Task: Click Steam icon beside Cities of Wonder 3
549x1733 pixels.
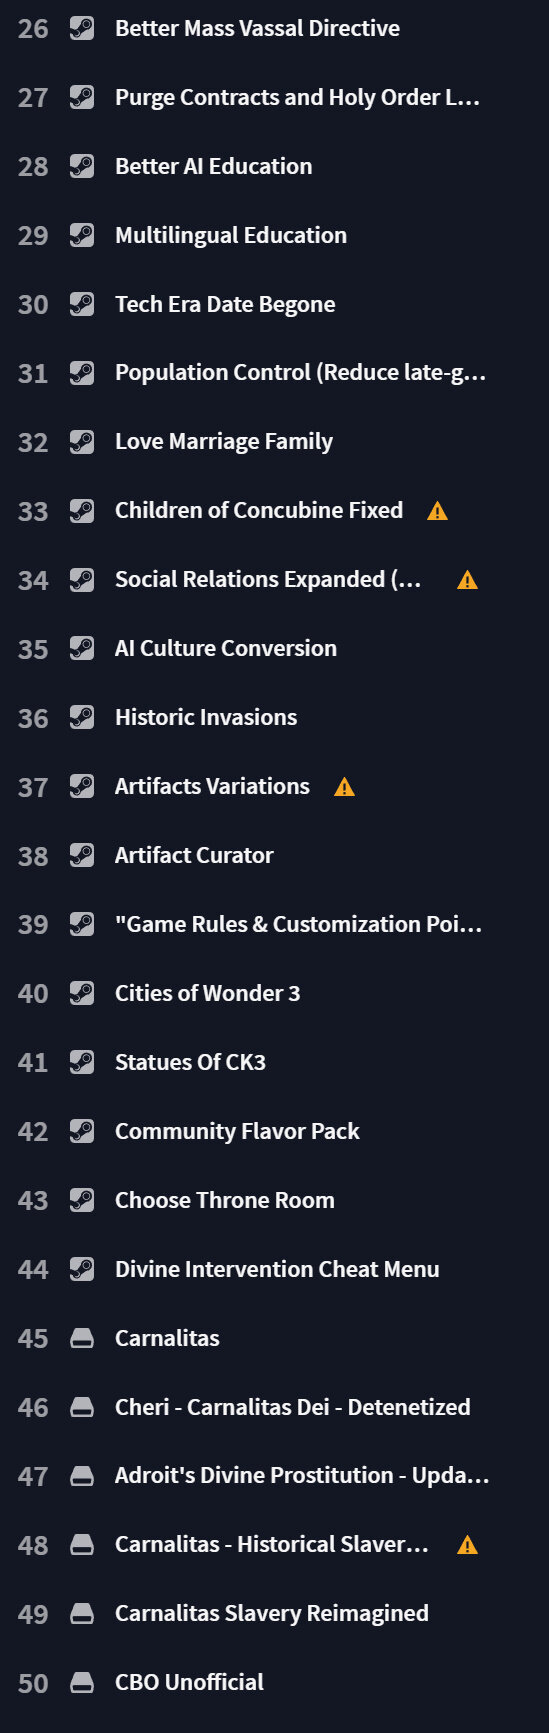Action: pyautogui.click(x=82, y=993)
